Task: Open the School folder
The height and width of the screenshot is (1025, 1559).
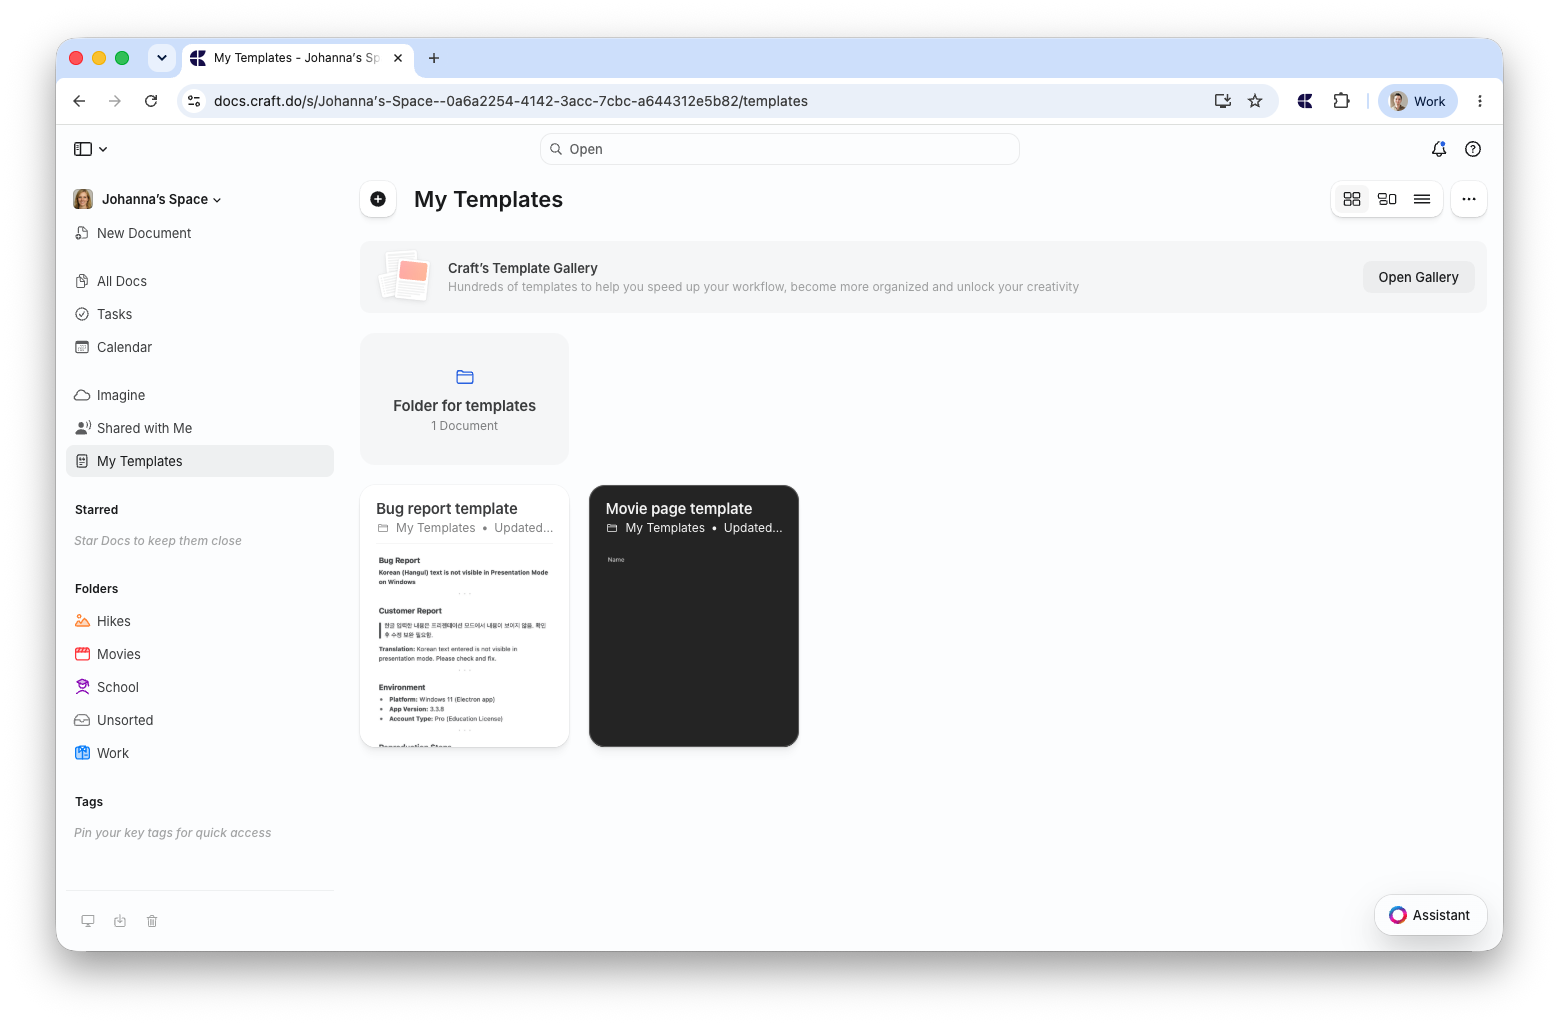Action: coord(200,687)
